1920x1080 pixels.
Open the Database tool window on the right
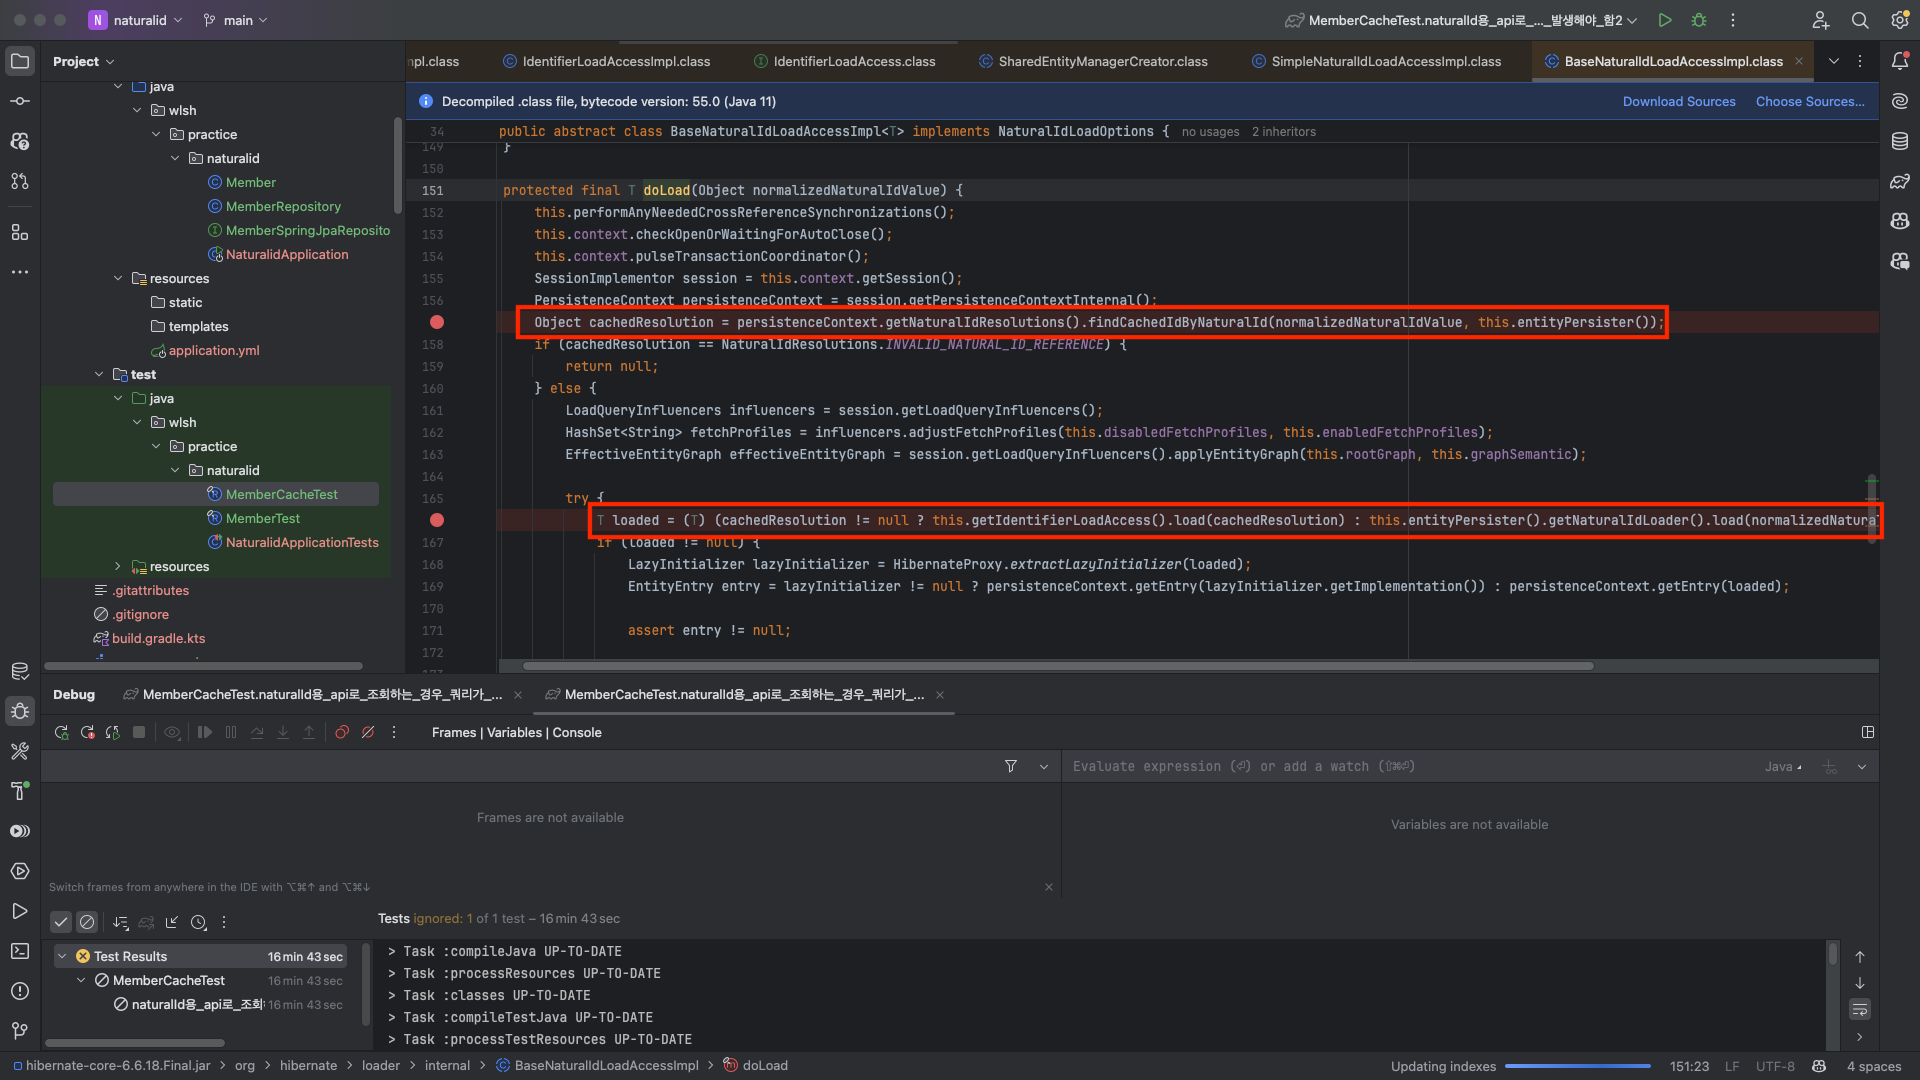1900,141
